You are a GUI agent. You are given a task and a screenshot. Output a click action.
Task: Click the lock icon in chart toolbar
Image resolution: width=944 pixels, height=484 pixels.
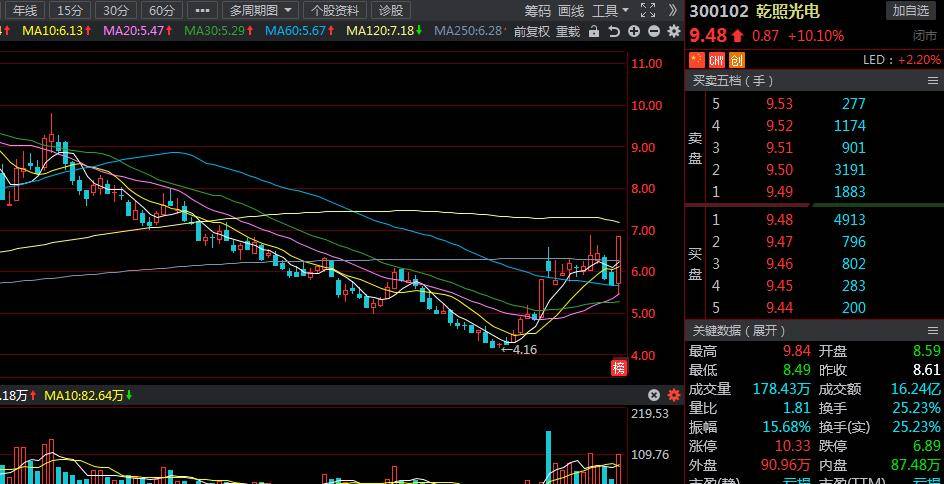(594, 32)
